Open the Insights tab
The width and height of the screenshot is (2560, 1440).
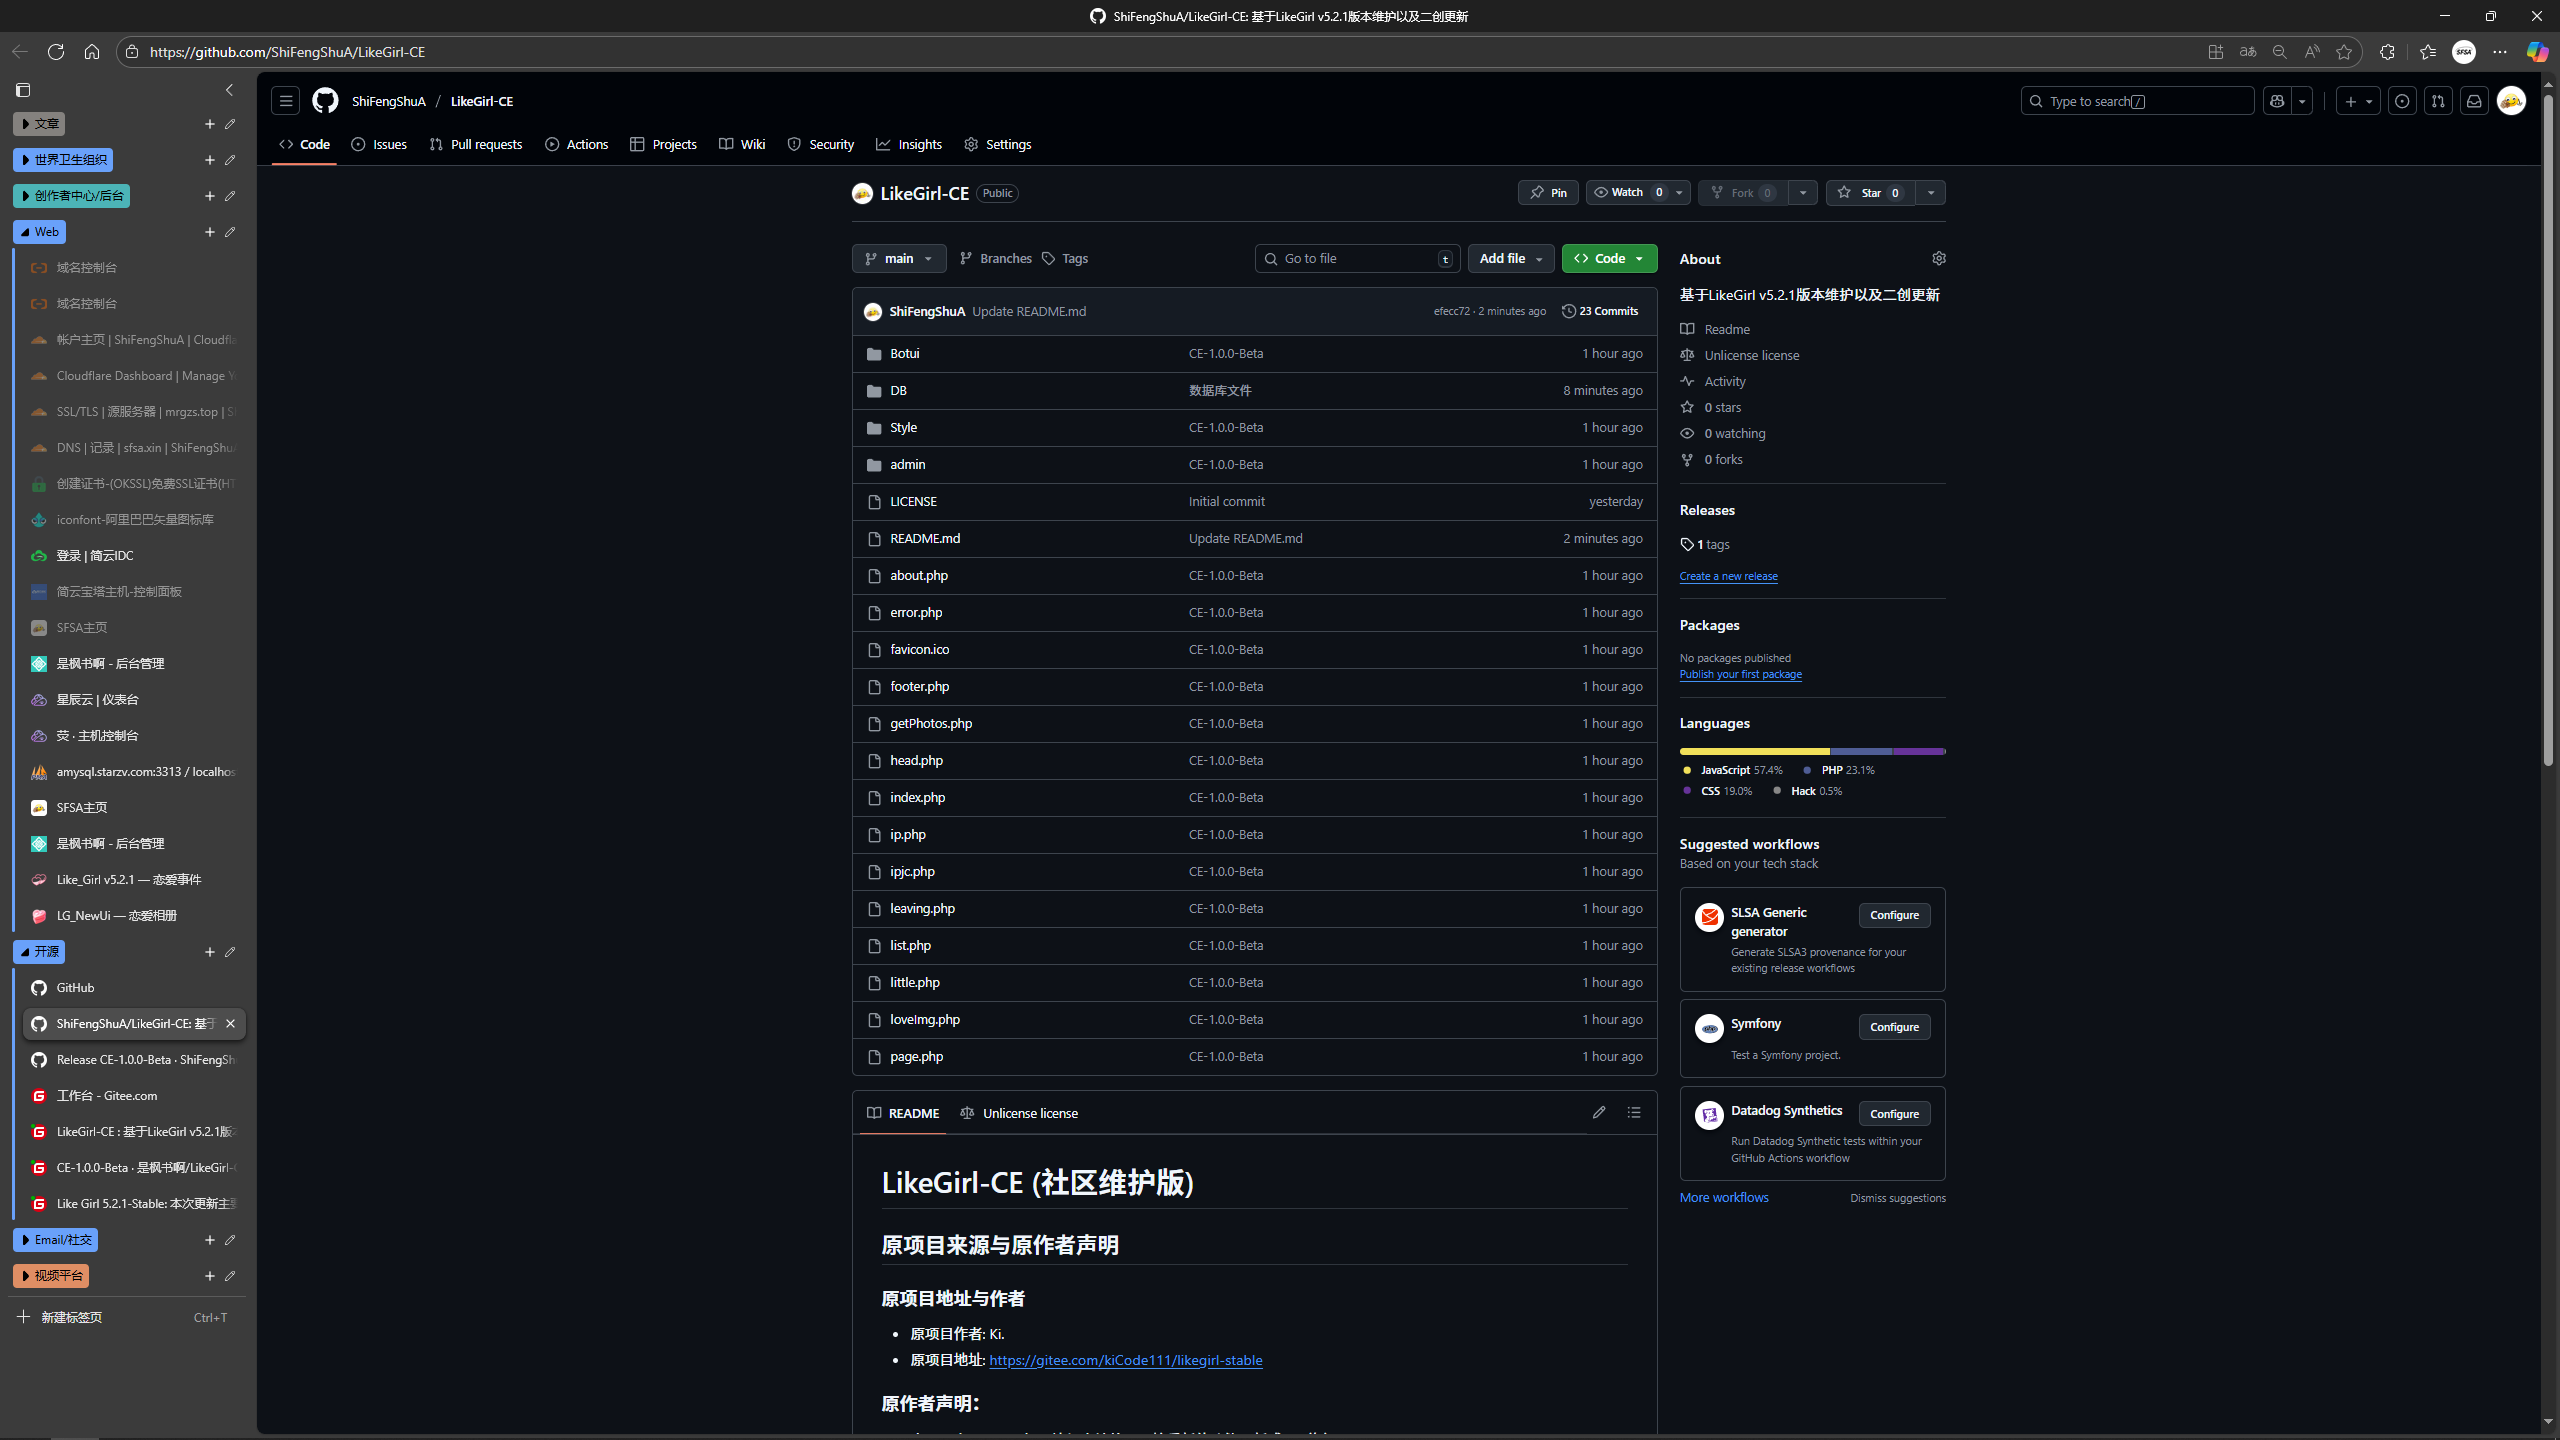click(x=908, y=143)
